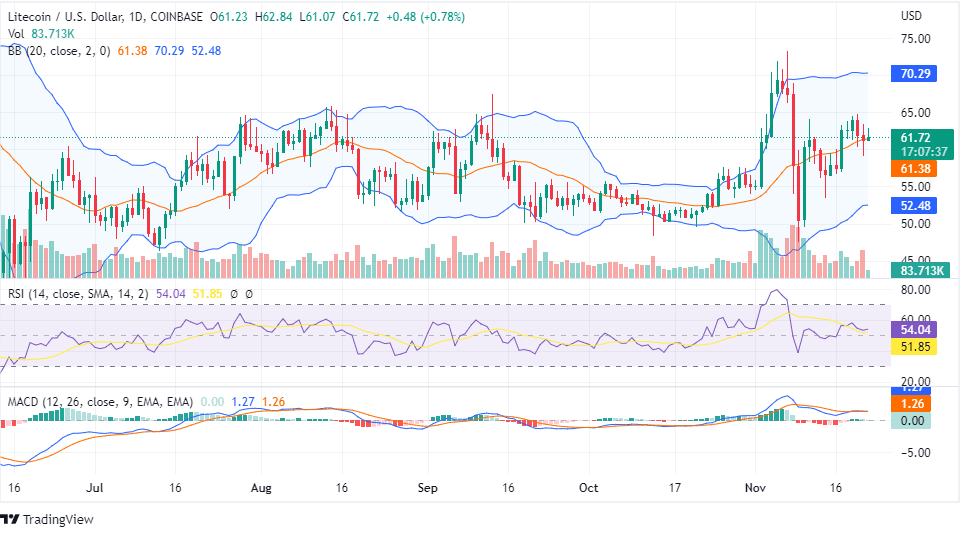Viewport: 969px width, 537px height.
Task: Click the 80.00 RSI scale value
Action: coord(915,290)
